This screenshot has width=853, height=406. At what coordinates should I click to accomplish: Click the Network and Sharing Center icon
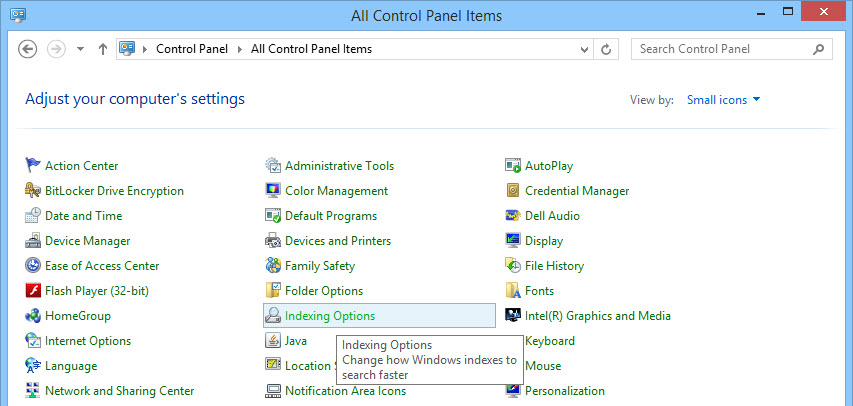[33, 391]
